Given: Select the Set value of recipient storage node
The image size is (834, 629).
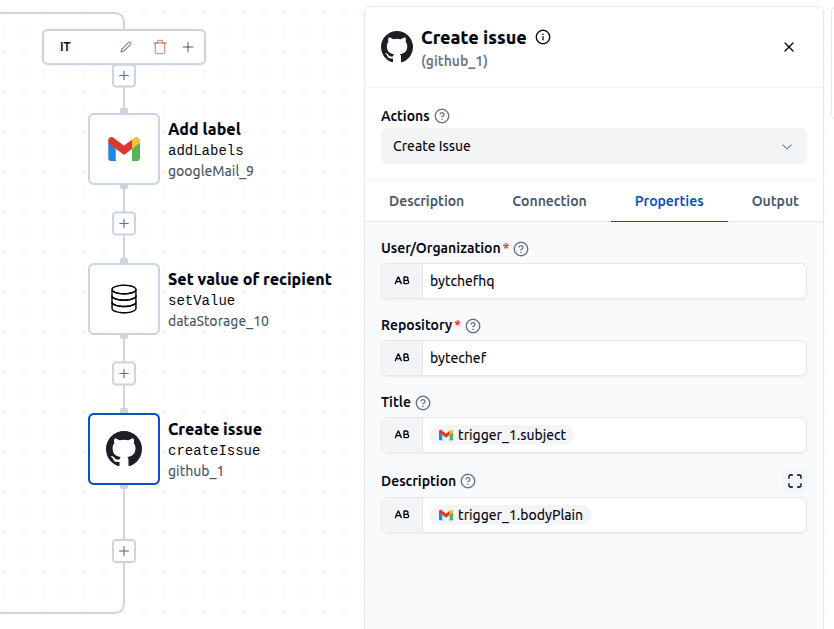Looking at the screenshot, I should [x=124, y=299].
